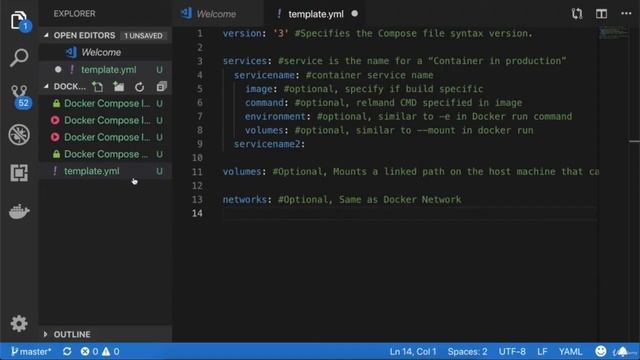The image size is (640, 360).
Task: Open changes compare icon in editor toolbar
Action: [x=576, y=14]
